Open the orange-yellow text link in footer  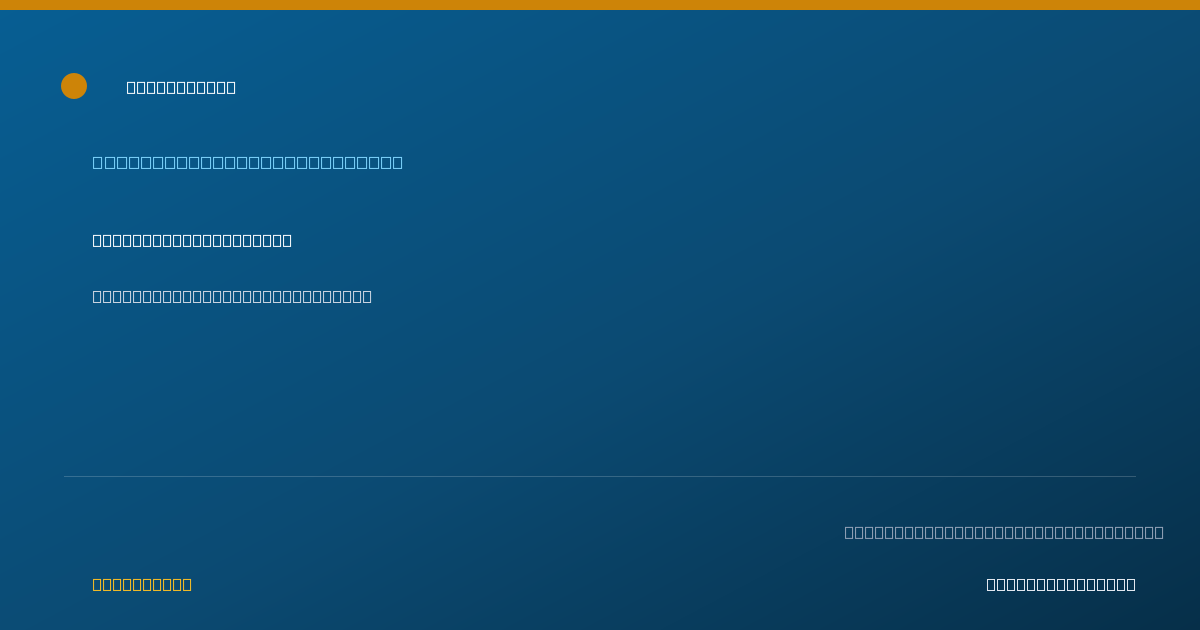click(142, 584)
